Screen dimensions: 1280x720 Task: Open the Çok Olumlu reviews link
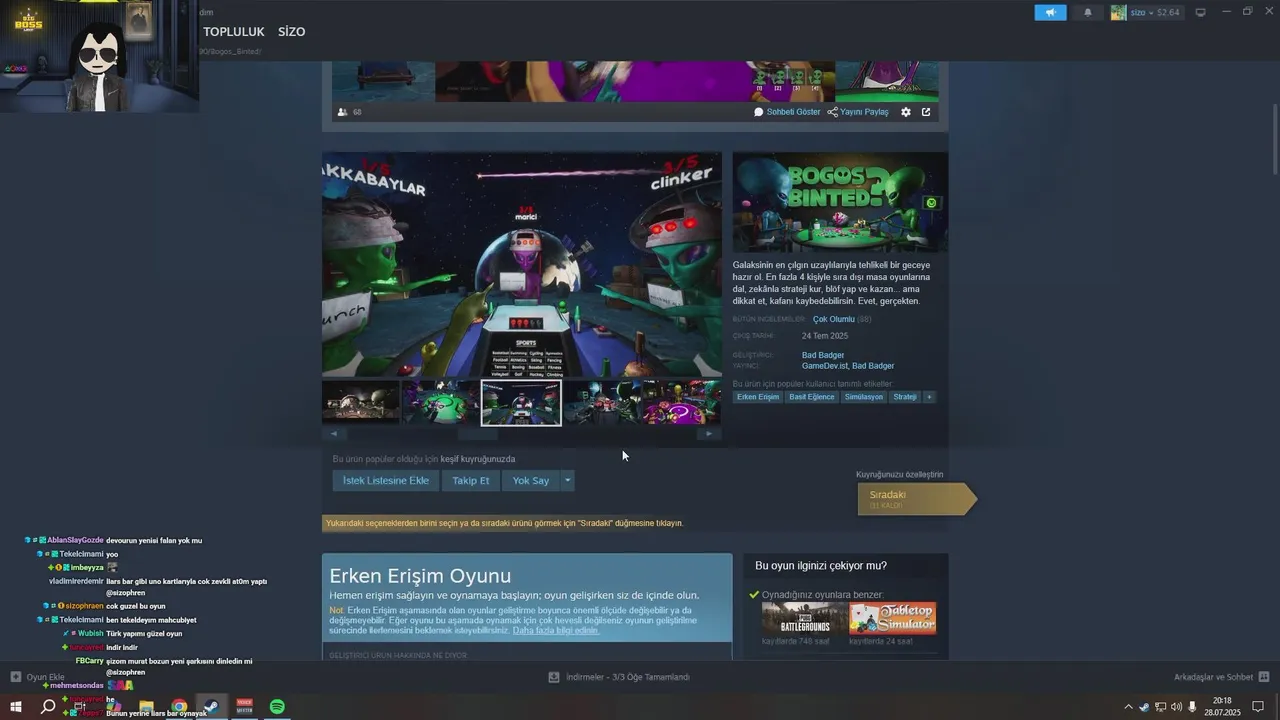[x=833, y=319]
